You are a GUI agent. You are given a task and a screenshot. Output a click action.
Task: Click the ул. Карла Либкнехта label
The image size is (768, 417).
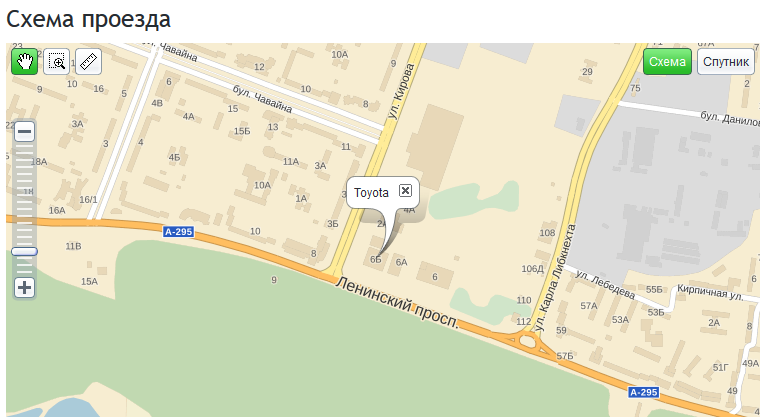point(554,278)
